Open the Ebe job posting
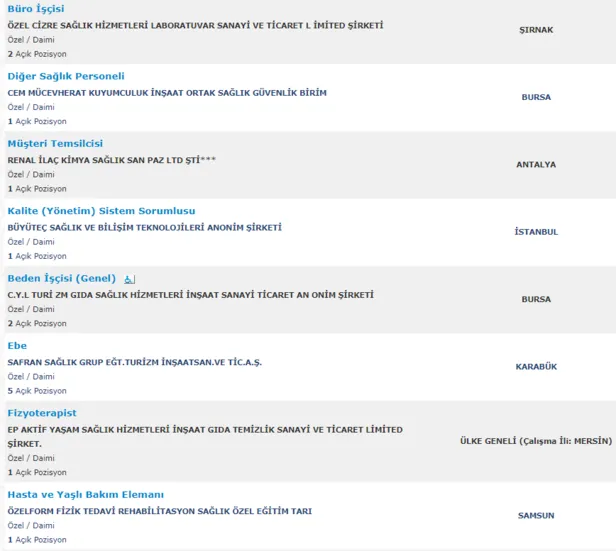The image size is (616, 551). coord(17,346)
